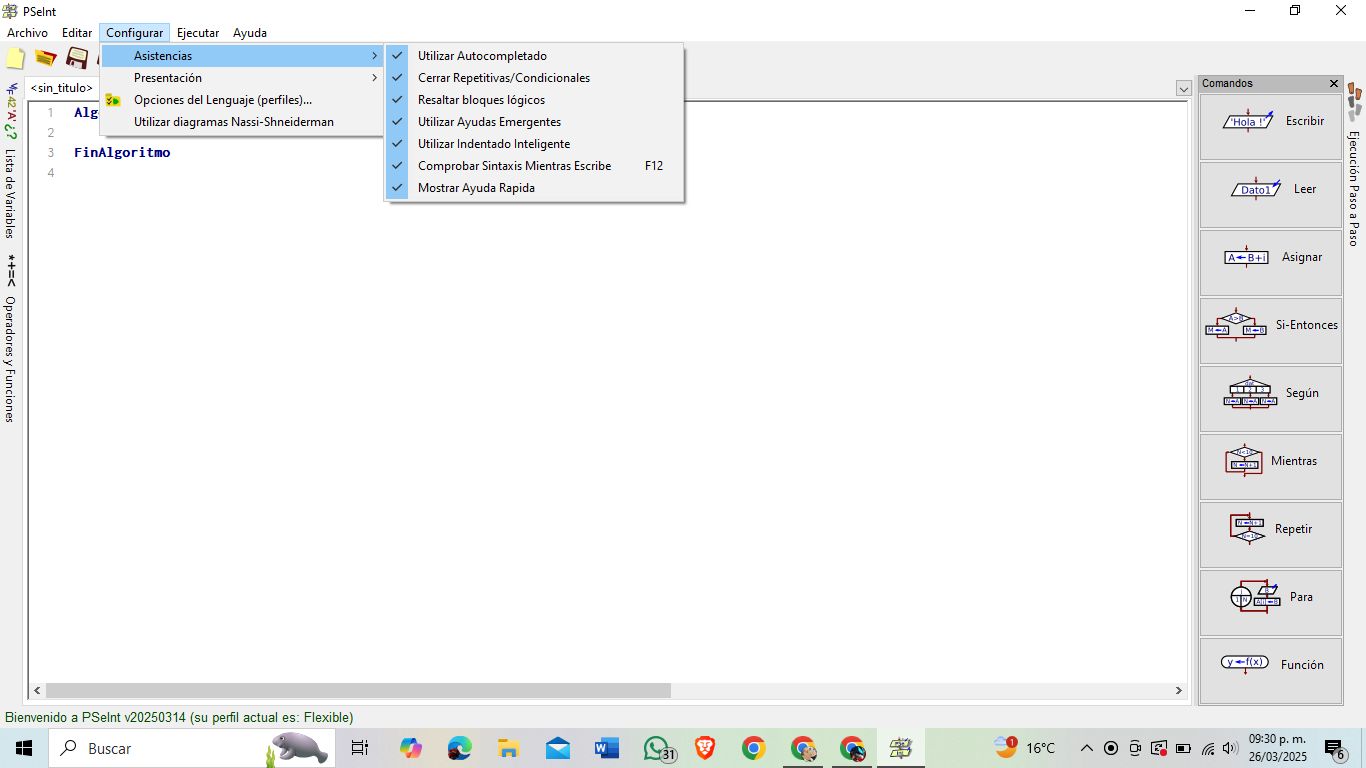The width and height of the screenshot is (1366, 768).
Task: Open the Lista de Variables side panel
Action: [x=10, y=192]
